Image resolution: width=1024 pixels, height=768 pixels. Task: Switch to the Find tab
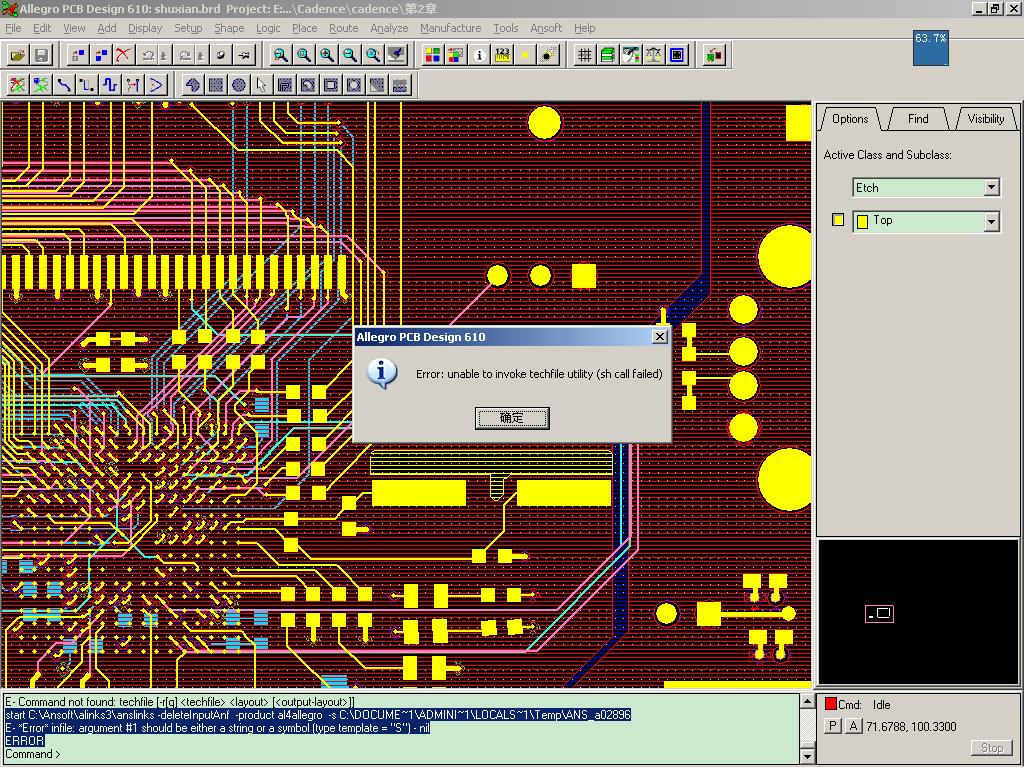point(917,119)
